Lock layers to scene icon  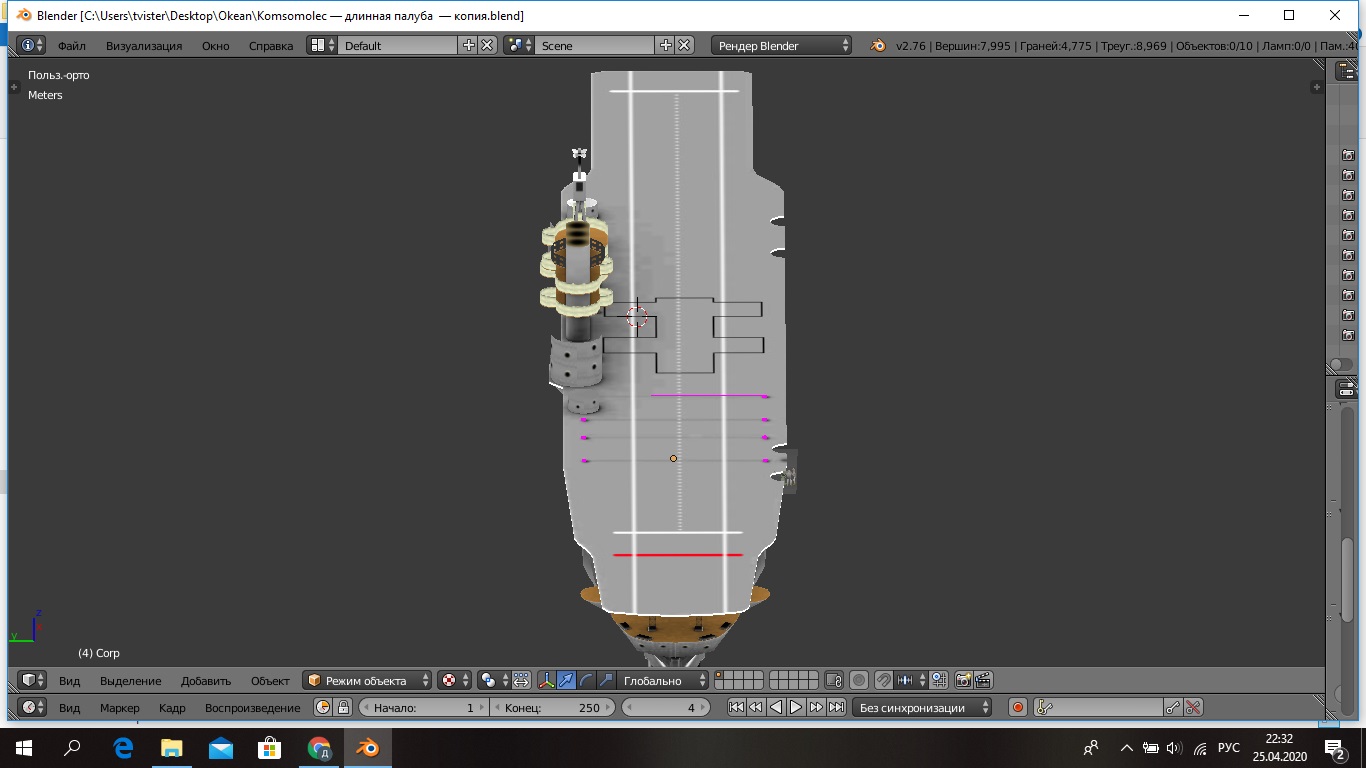[834, 680]
